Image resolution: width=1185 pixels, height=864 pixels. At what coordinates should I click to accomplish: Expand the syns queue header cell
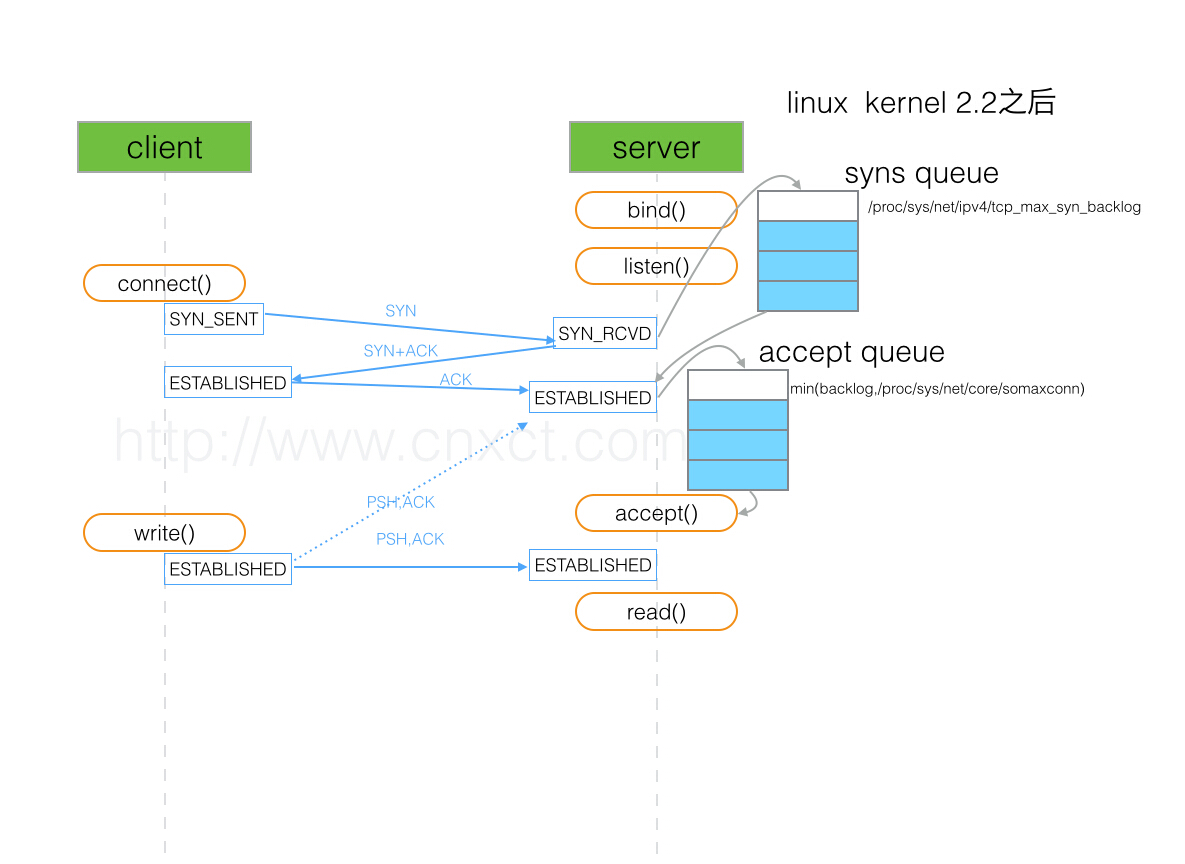click(807, 204)
